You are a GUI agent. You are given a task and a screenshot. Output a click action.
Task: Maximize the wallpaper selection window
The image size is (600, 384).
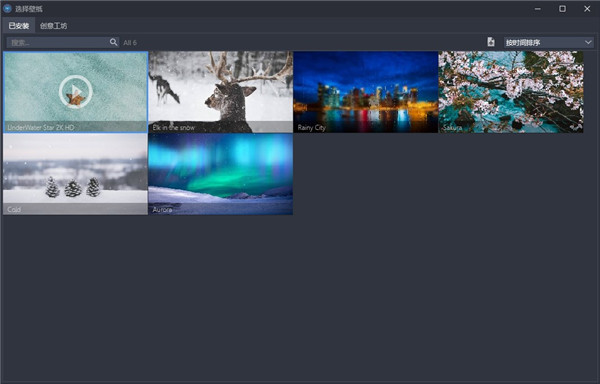(x=562, y=8)
